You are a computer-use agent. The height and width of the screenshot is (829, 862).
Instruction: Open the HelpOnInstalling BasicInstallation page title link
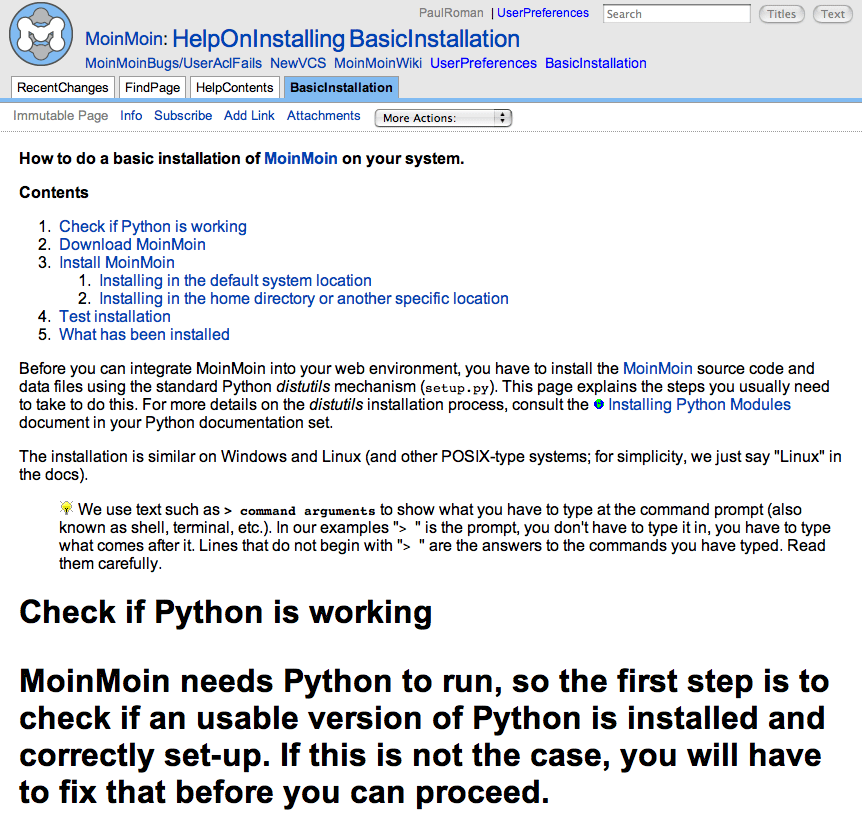tap(346, 38)
